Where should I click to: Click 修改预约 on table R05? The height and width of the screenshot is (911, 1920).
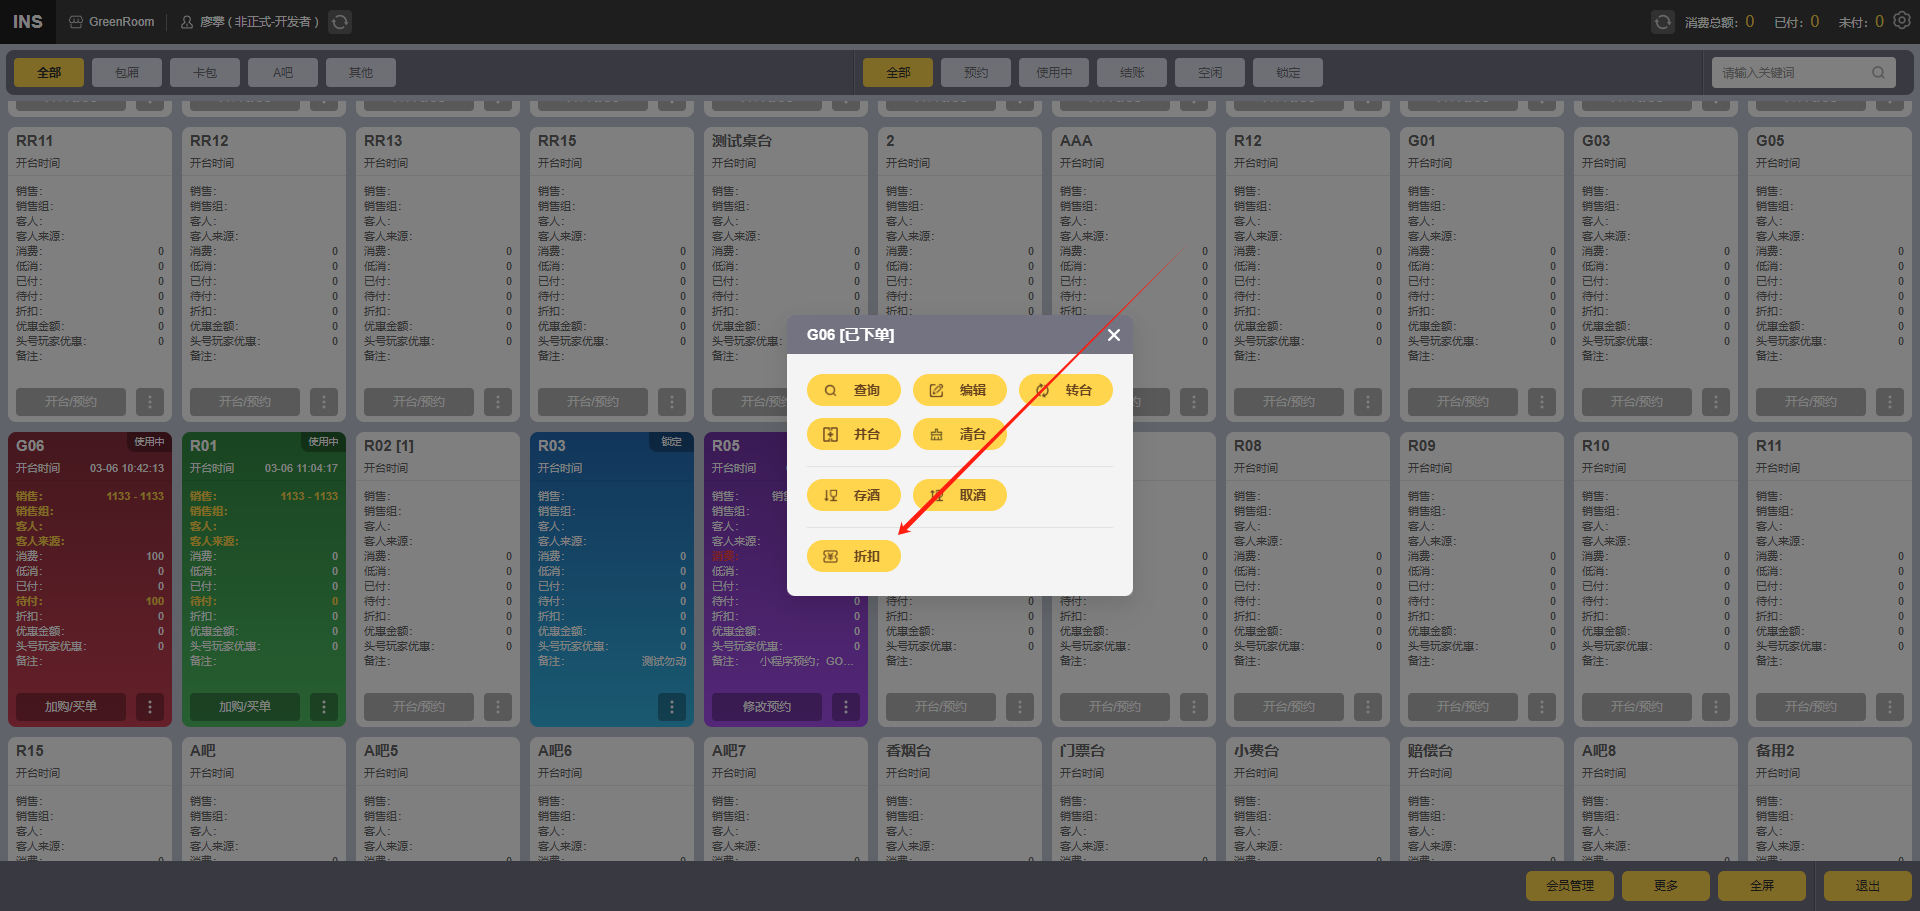coord(767,707)
